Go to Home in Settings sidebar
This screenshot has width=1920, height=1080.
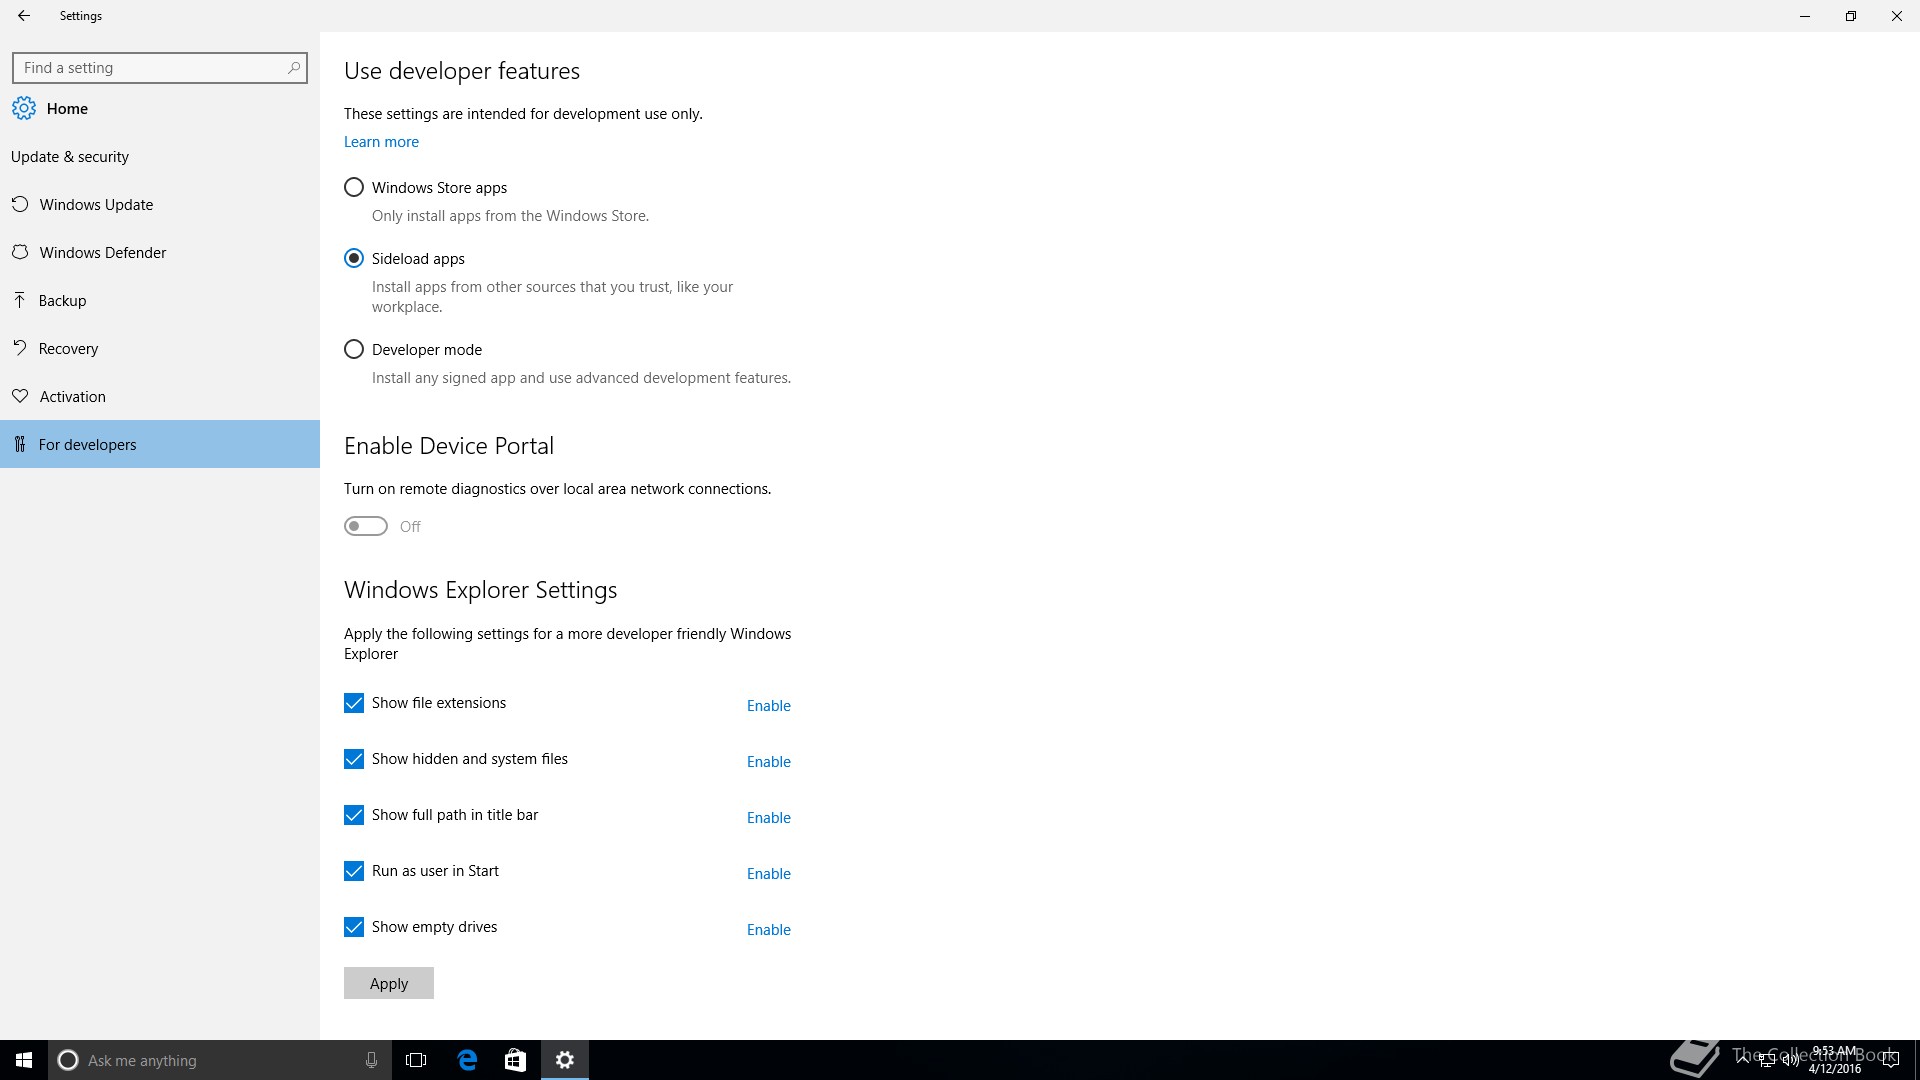160,108
